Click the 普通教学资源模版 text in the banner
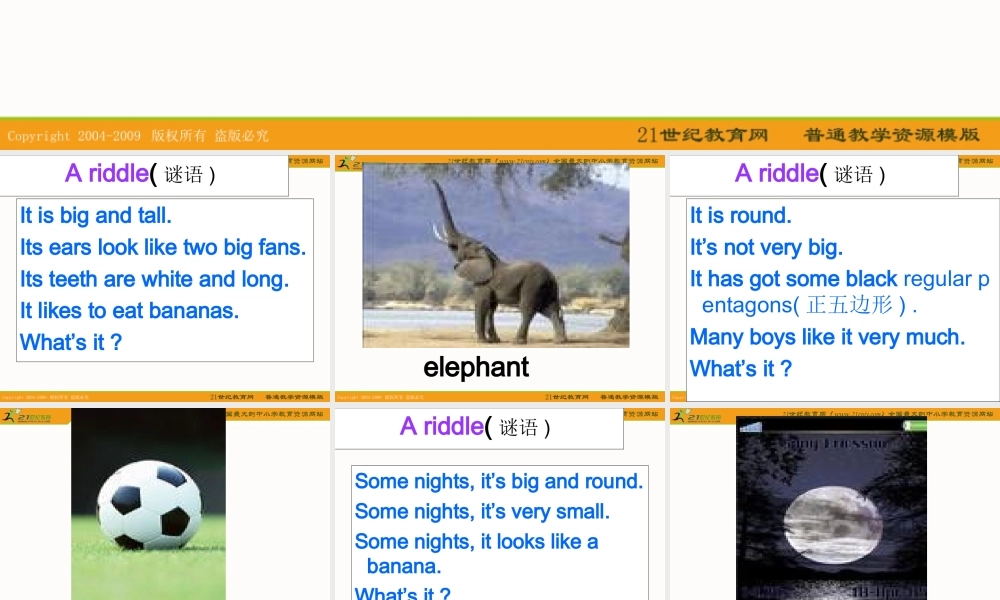The image size is (1000, 600). (x=891, y=135)
